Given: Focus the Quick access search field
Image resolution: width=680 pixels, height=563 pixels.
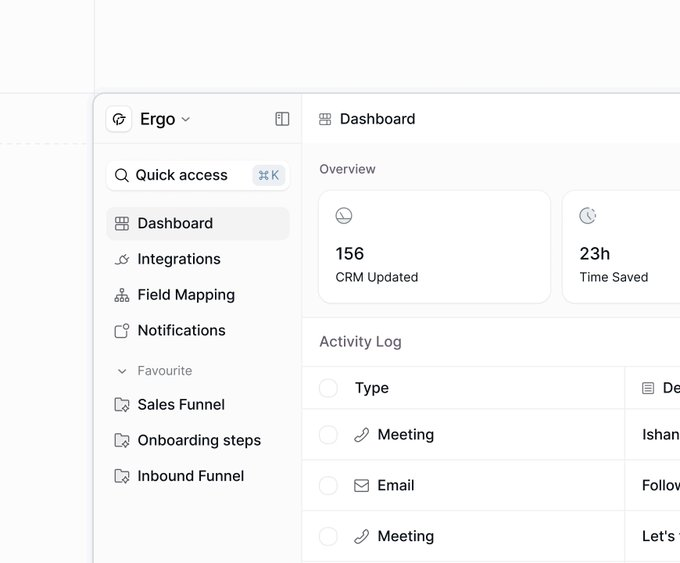Looking at the screenshot, I should click(x=198, y=175).
